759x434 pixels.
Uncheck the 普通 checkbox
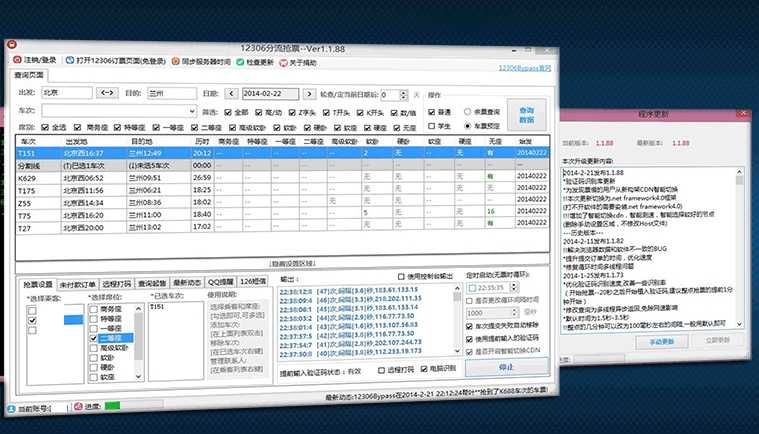point(431,112)
